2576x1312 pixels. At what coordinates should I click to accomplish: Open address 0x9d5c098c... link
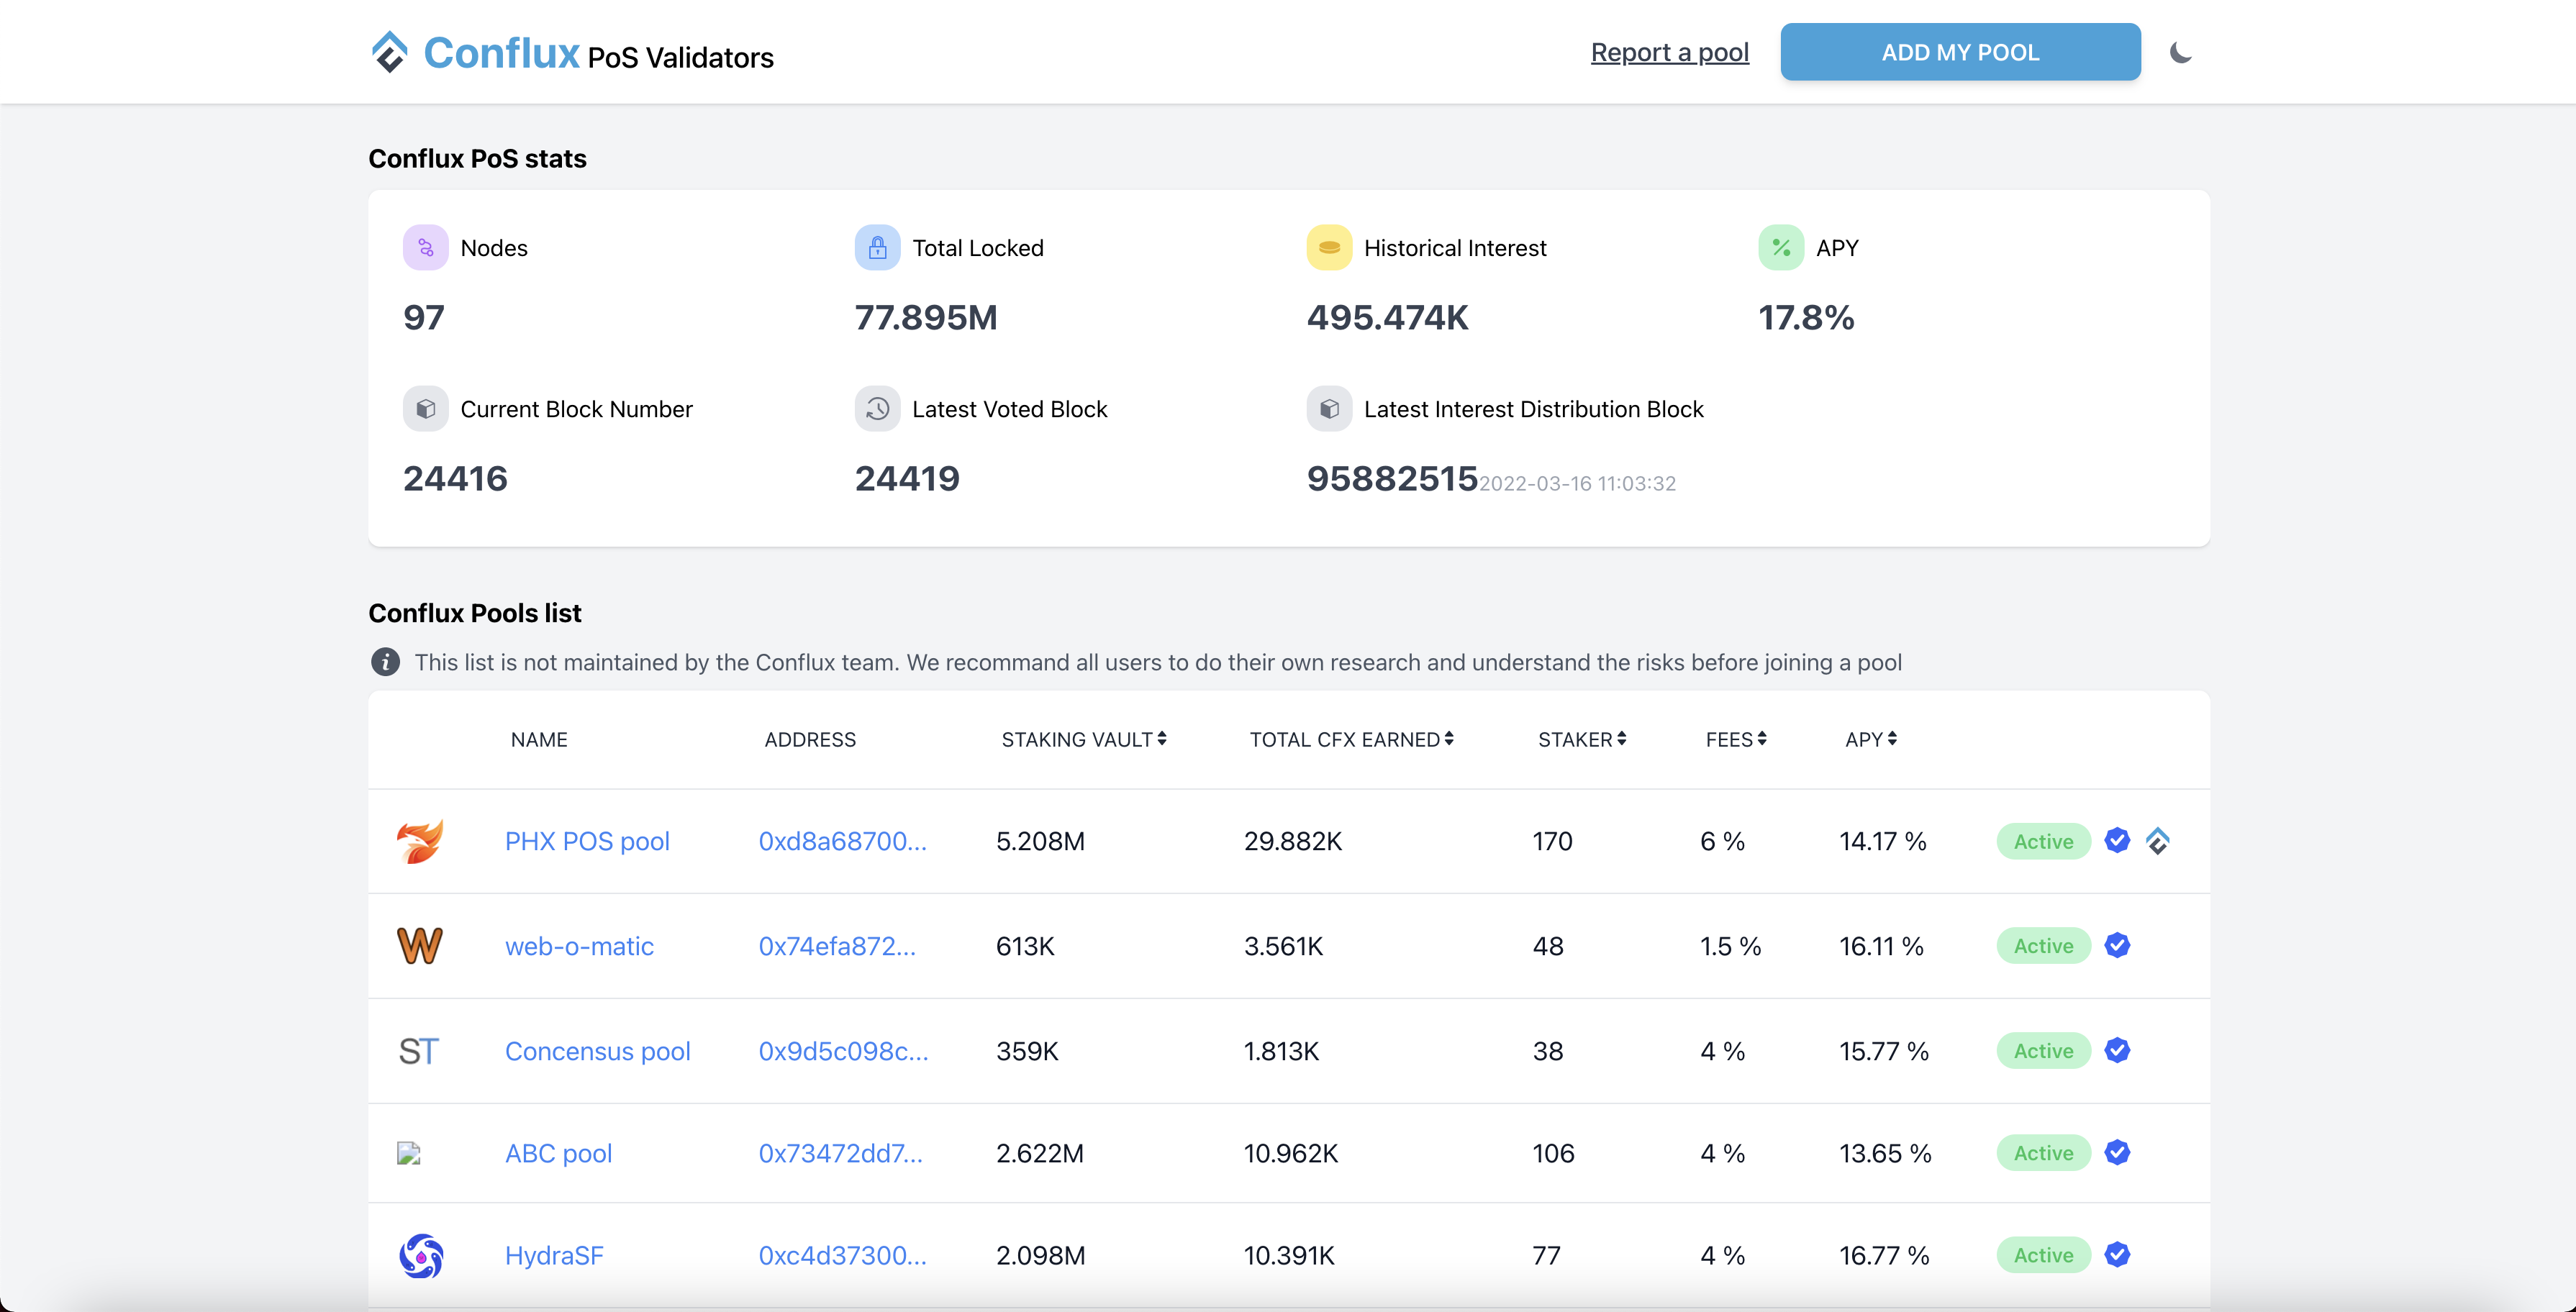(843, 1051)
